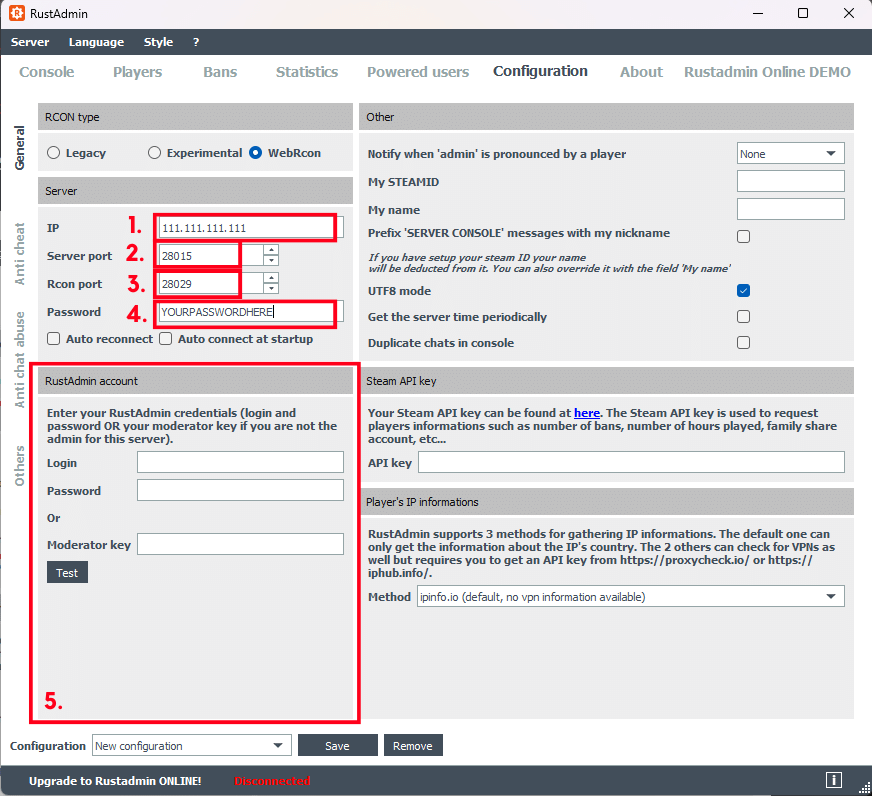Click the RustAdmin app logo icon
Screen dimensions: 872x796
tap(17, 13)
